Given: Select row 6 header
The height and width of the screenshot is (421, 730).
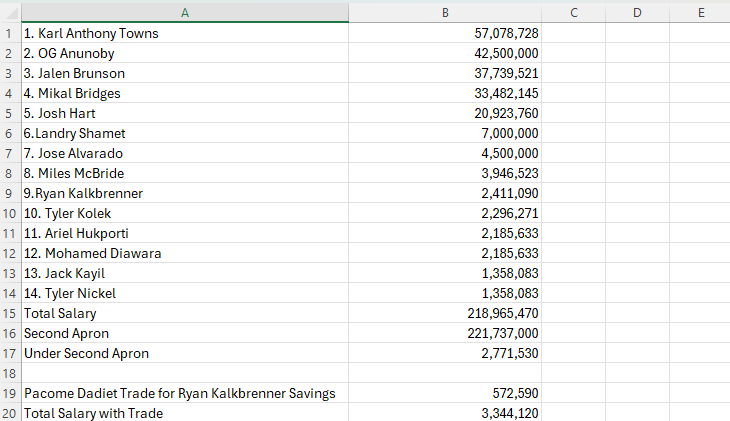Looking at the screenshot, I should [9, 133].
